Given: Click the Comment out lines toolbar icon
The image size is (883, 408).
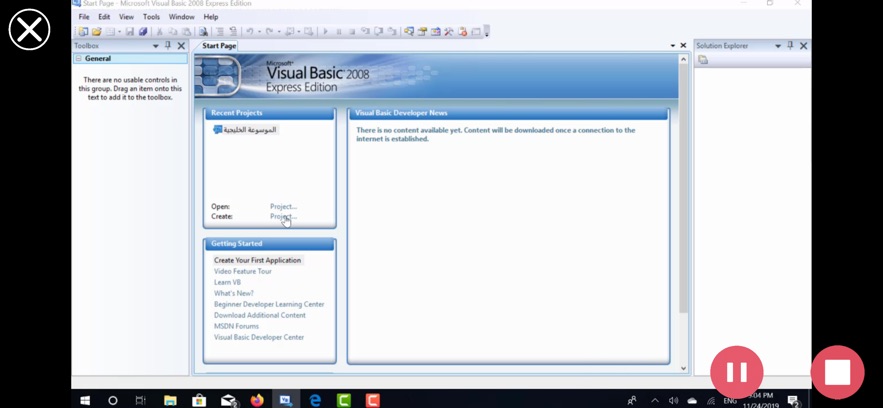Looking at the screenshot, I should point(220,32).
